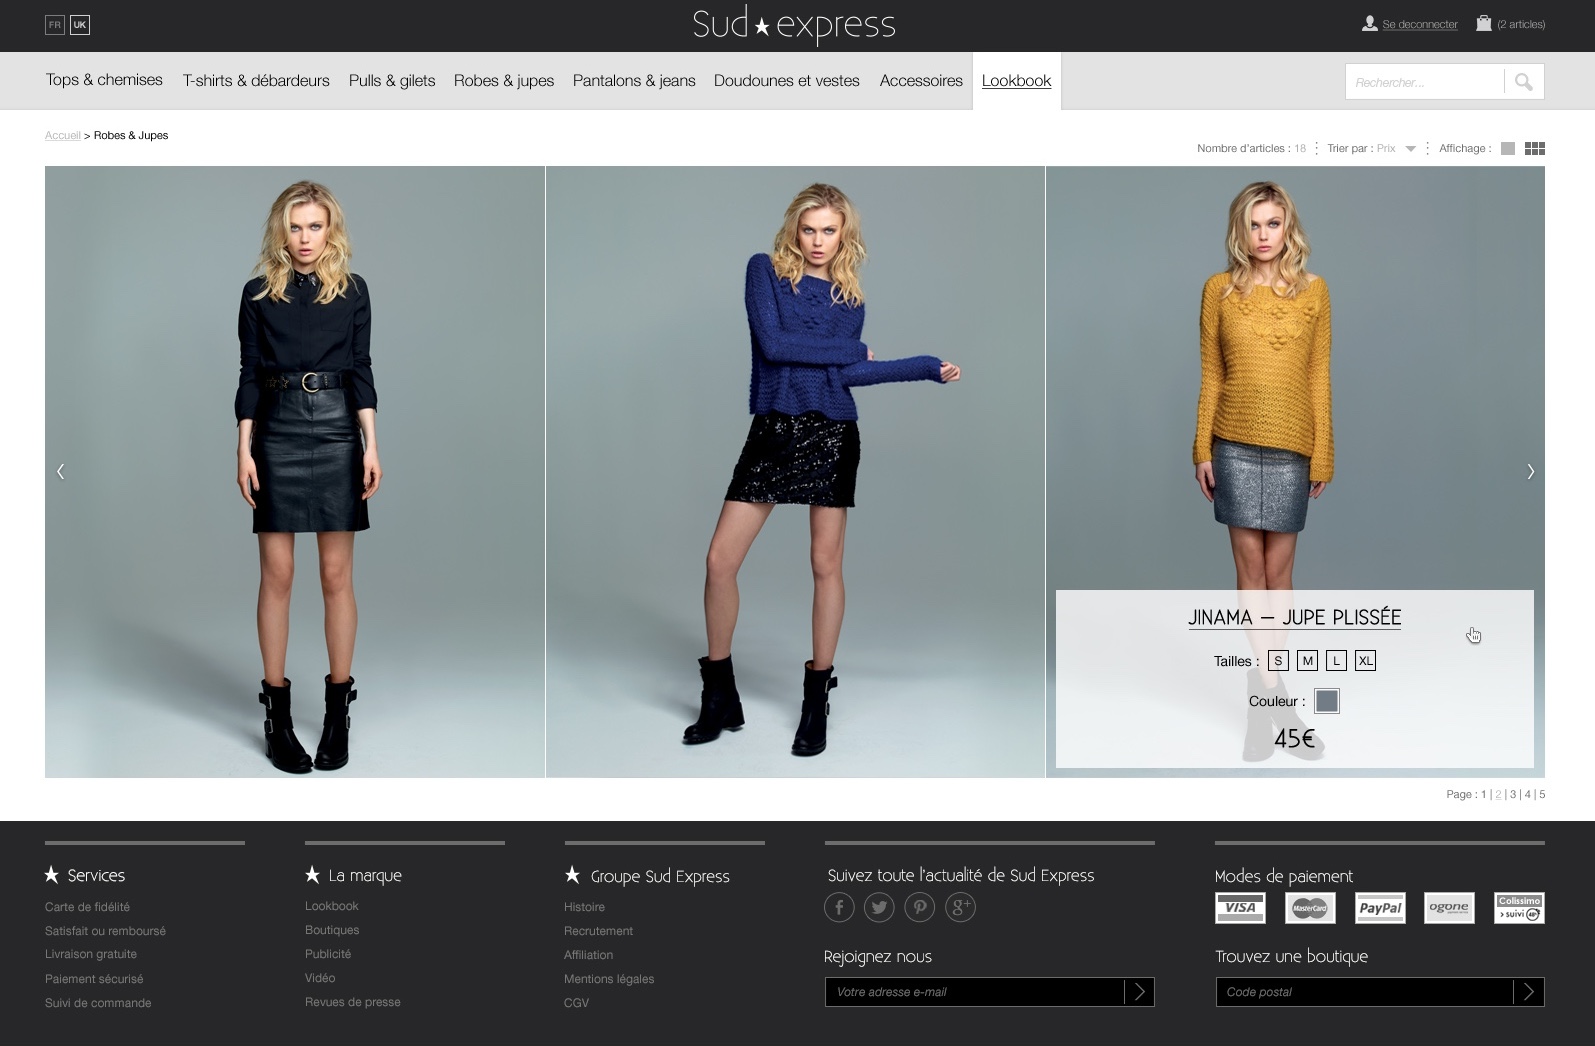Switch site language to UK
The height and width of the screenshot is (1046, 1595).
click(80, 25)
